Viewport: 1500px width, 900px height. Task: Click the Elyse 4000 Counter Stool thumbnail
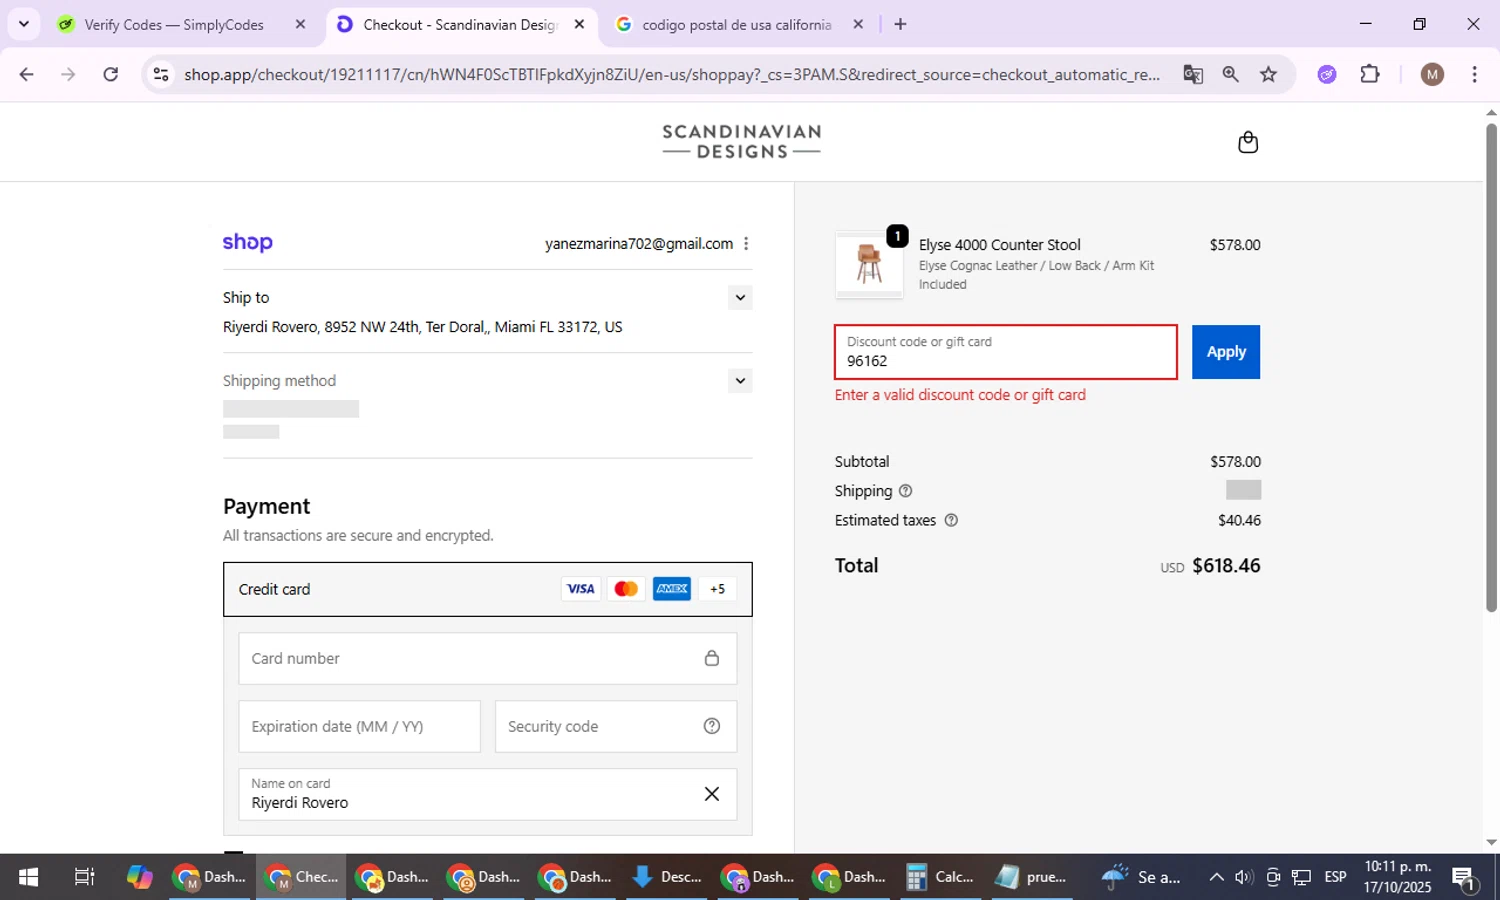coord(869,265)
